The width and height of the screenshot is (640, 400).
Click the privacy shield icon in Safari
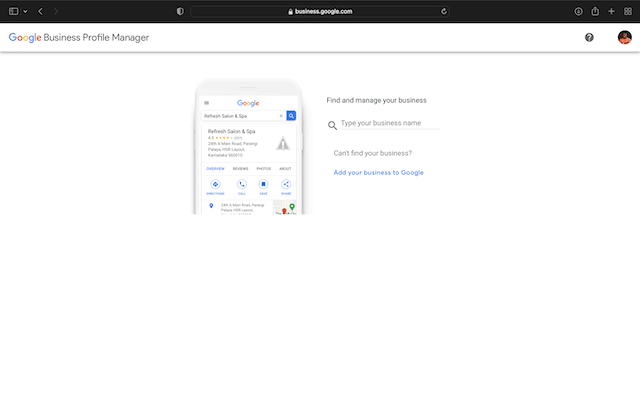point(180,11)
